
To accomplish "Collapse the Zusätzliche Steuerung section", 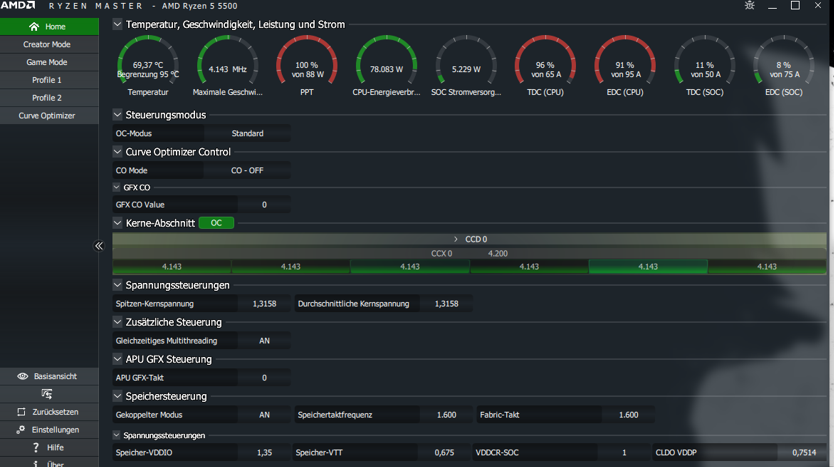I will (x=118, y=322).
